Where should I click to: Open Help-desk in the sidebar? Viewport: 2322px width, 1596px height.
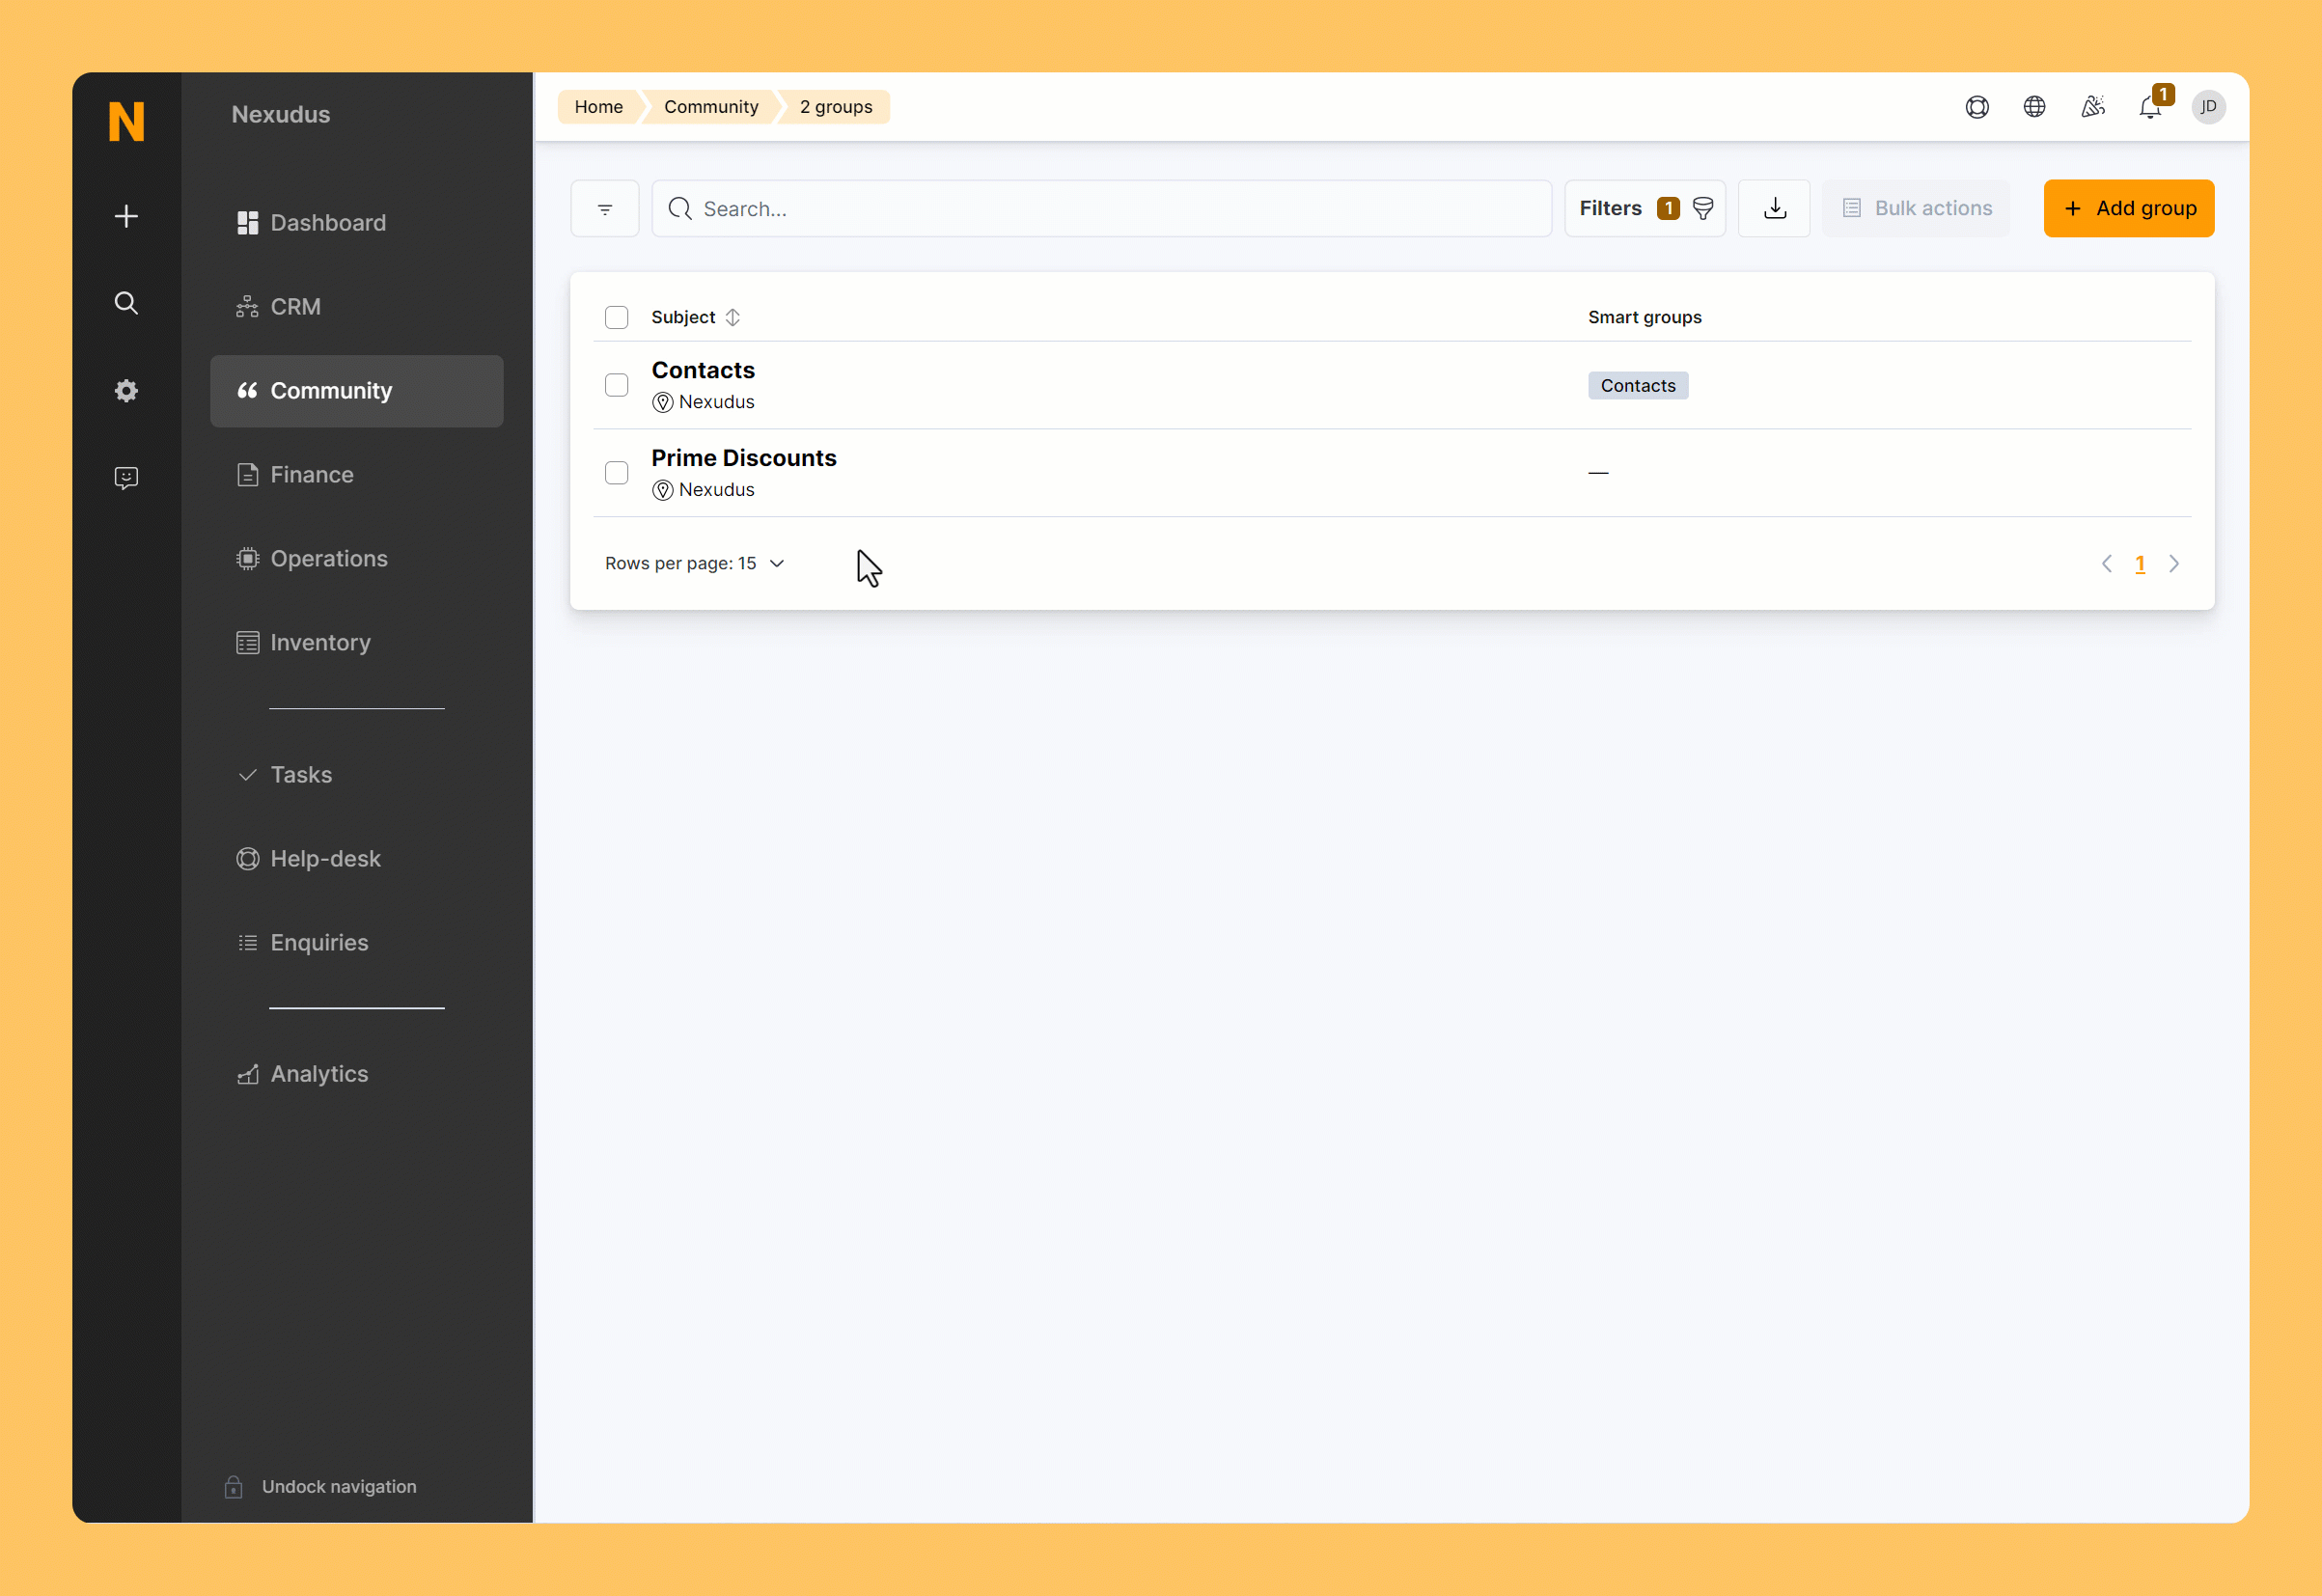(357, 859)
